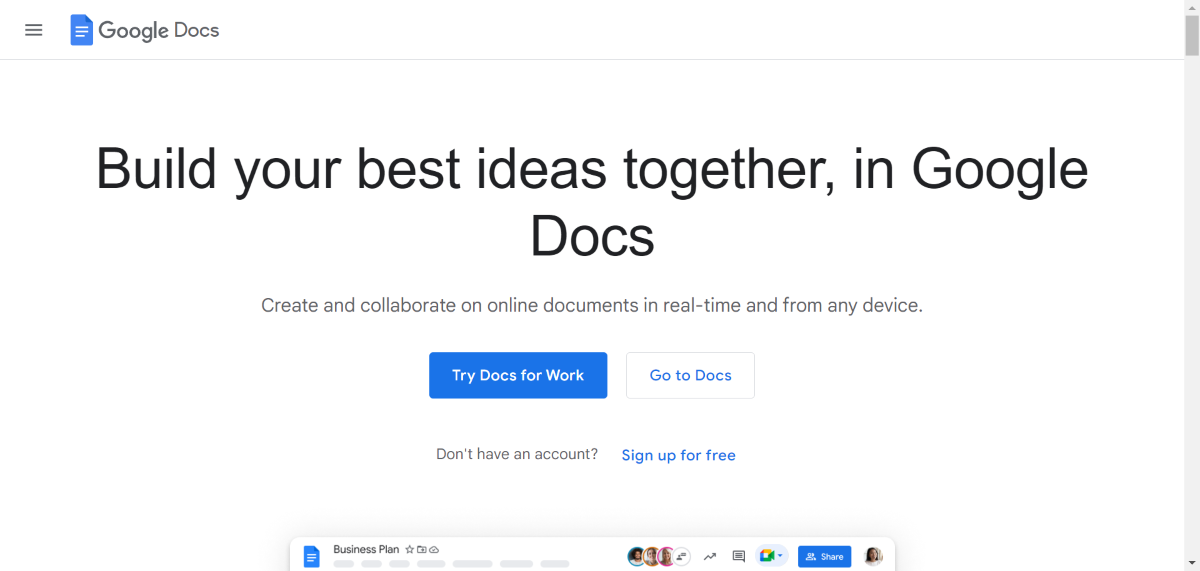Click the 'Create and collaborate' subtitle text
This screenshot has height=571, width=1200.
592,305
